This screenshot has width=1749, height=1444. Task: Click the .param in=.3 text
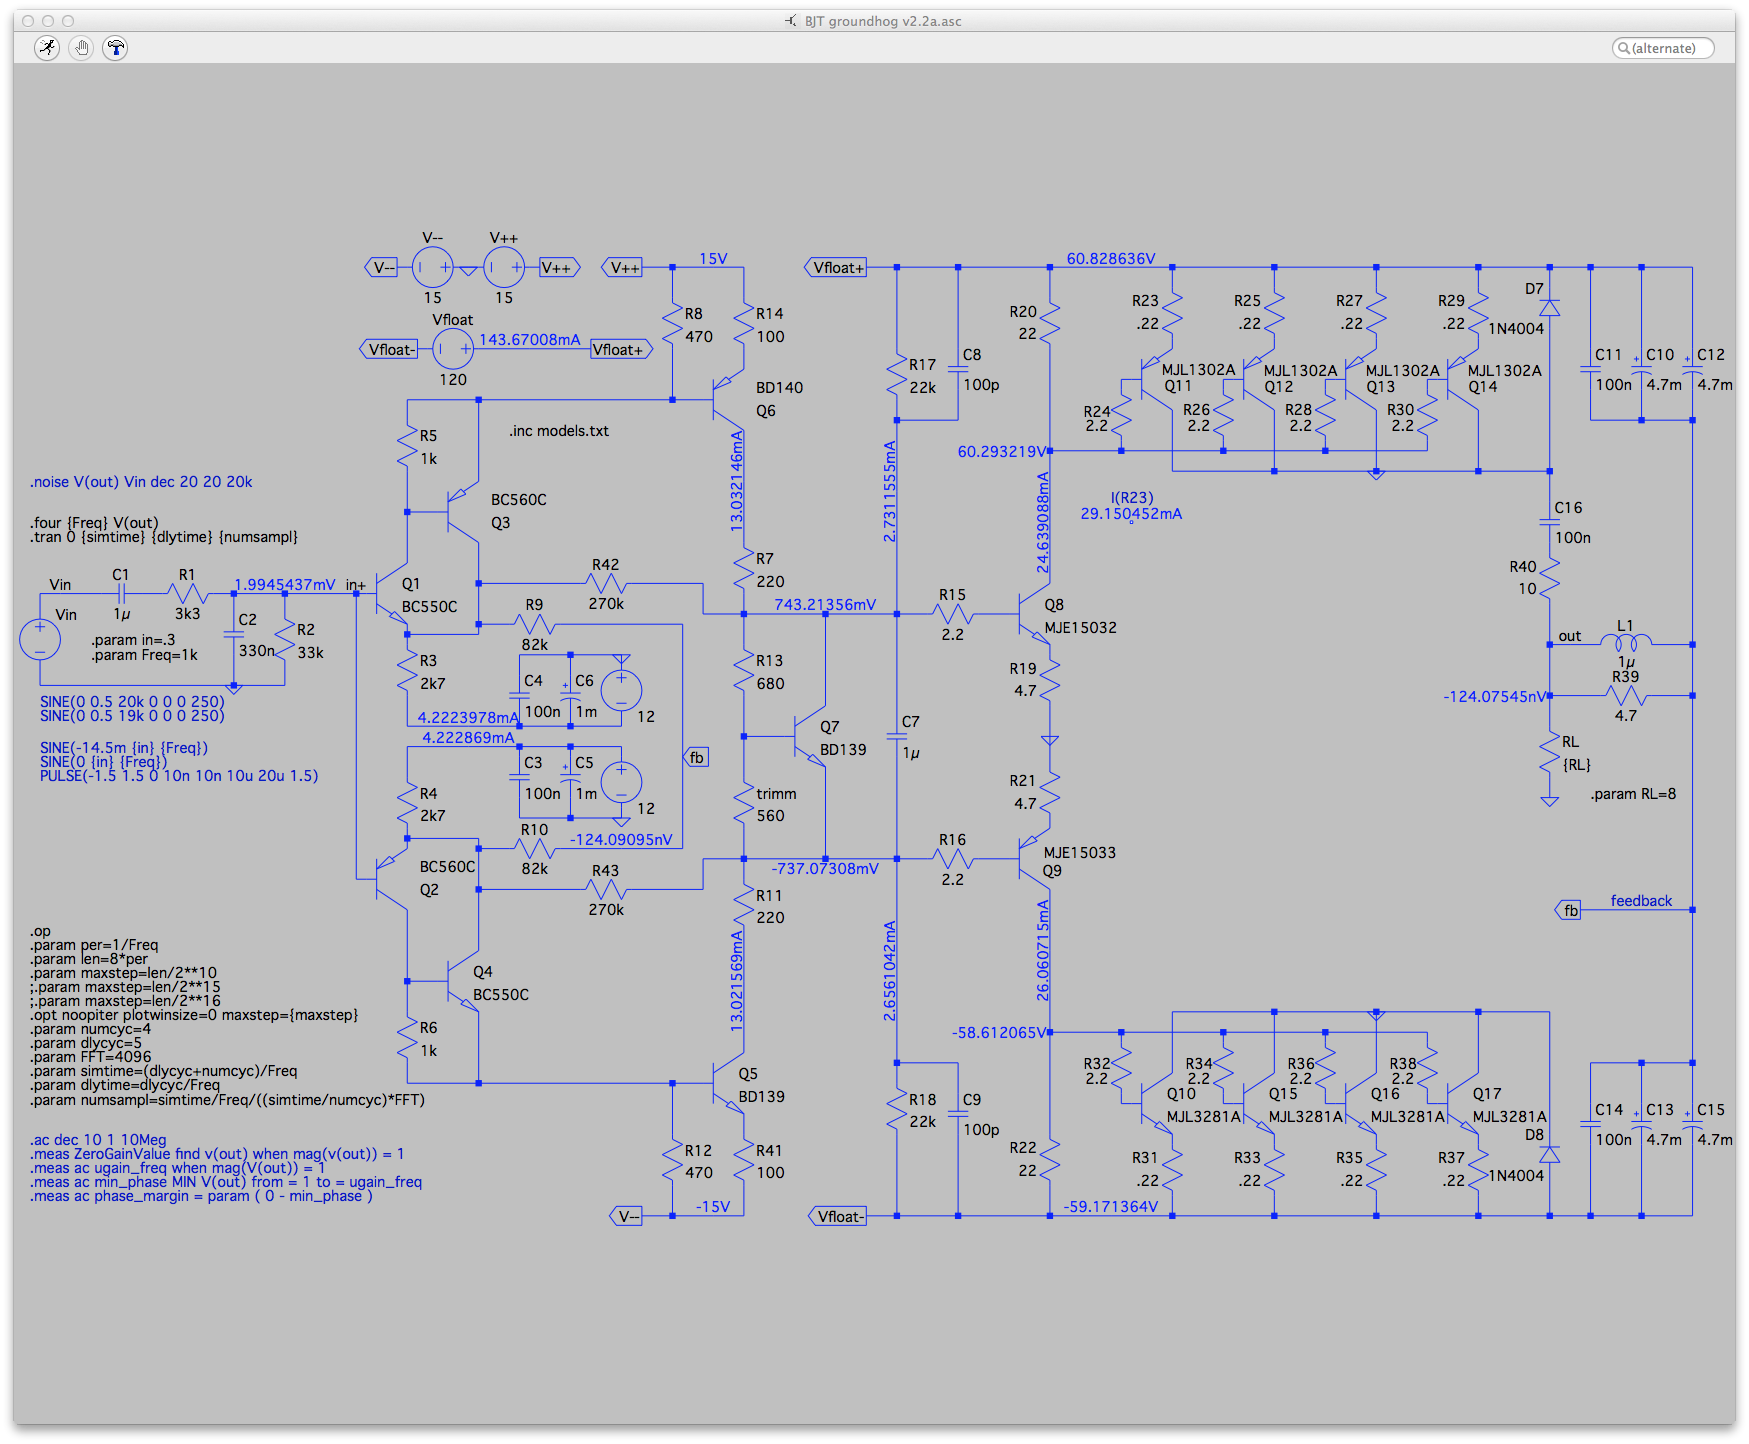pyautogui.click(x=133, y=640)
